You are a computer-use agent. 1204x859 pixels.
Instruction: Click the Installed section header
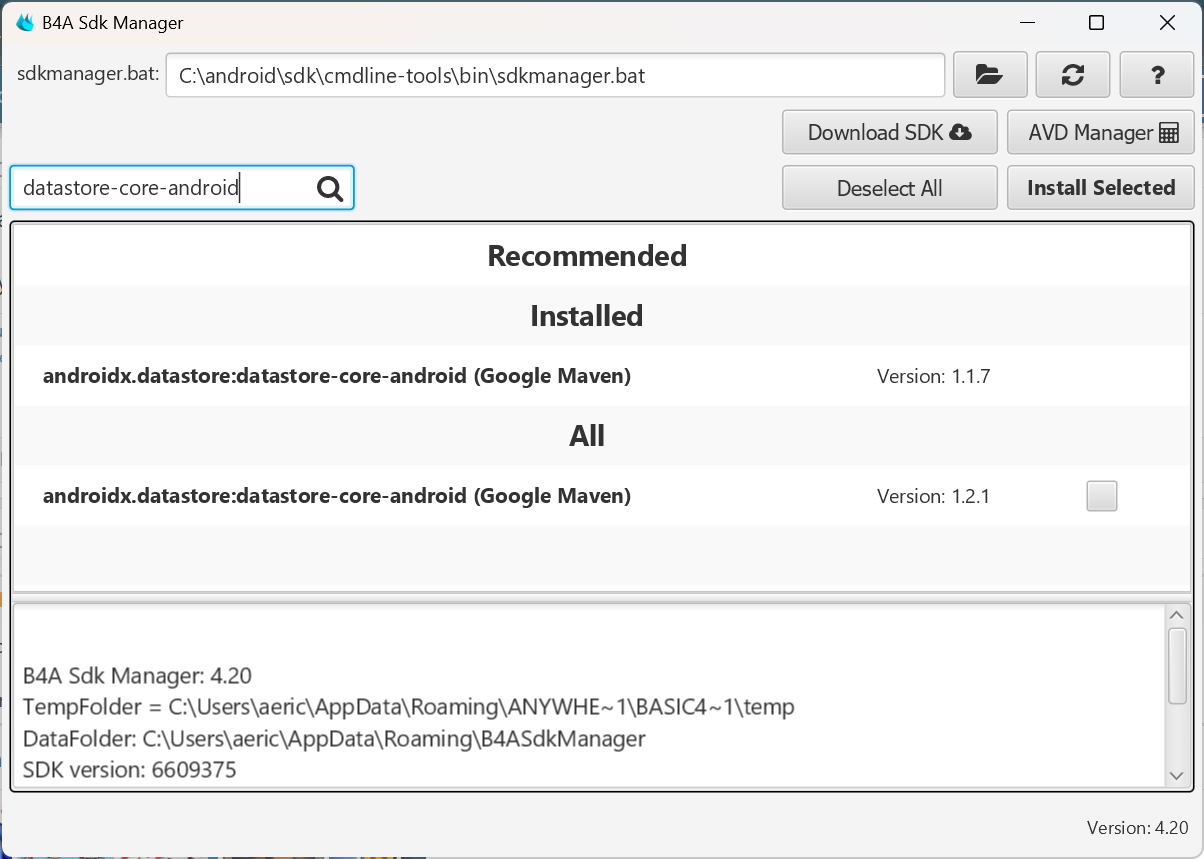587,316
